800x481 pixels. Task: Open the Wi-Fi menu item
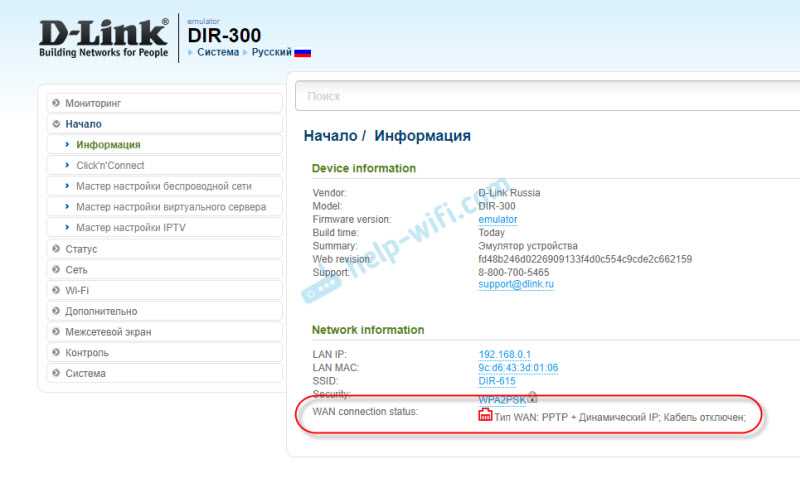click(164, 290)
